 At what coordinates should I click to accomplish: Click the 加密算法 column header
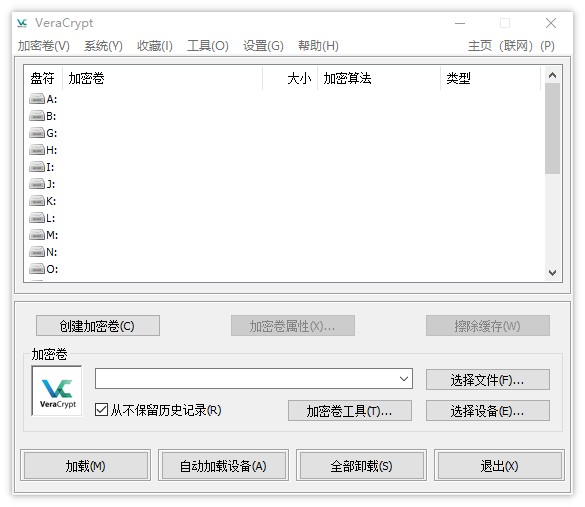tap(379, 78)
